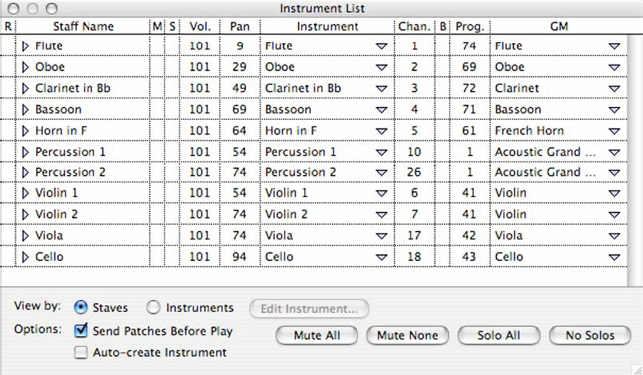The image size is (643, 375).
Task: Expand the Cello staff disclosure triangle
Action: click(25, 257)
